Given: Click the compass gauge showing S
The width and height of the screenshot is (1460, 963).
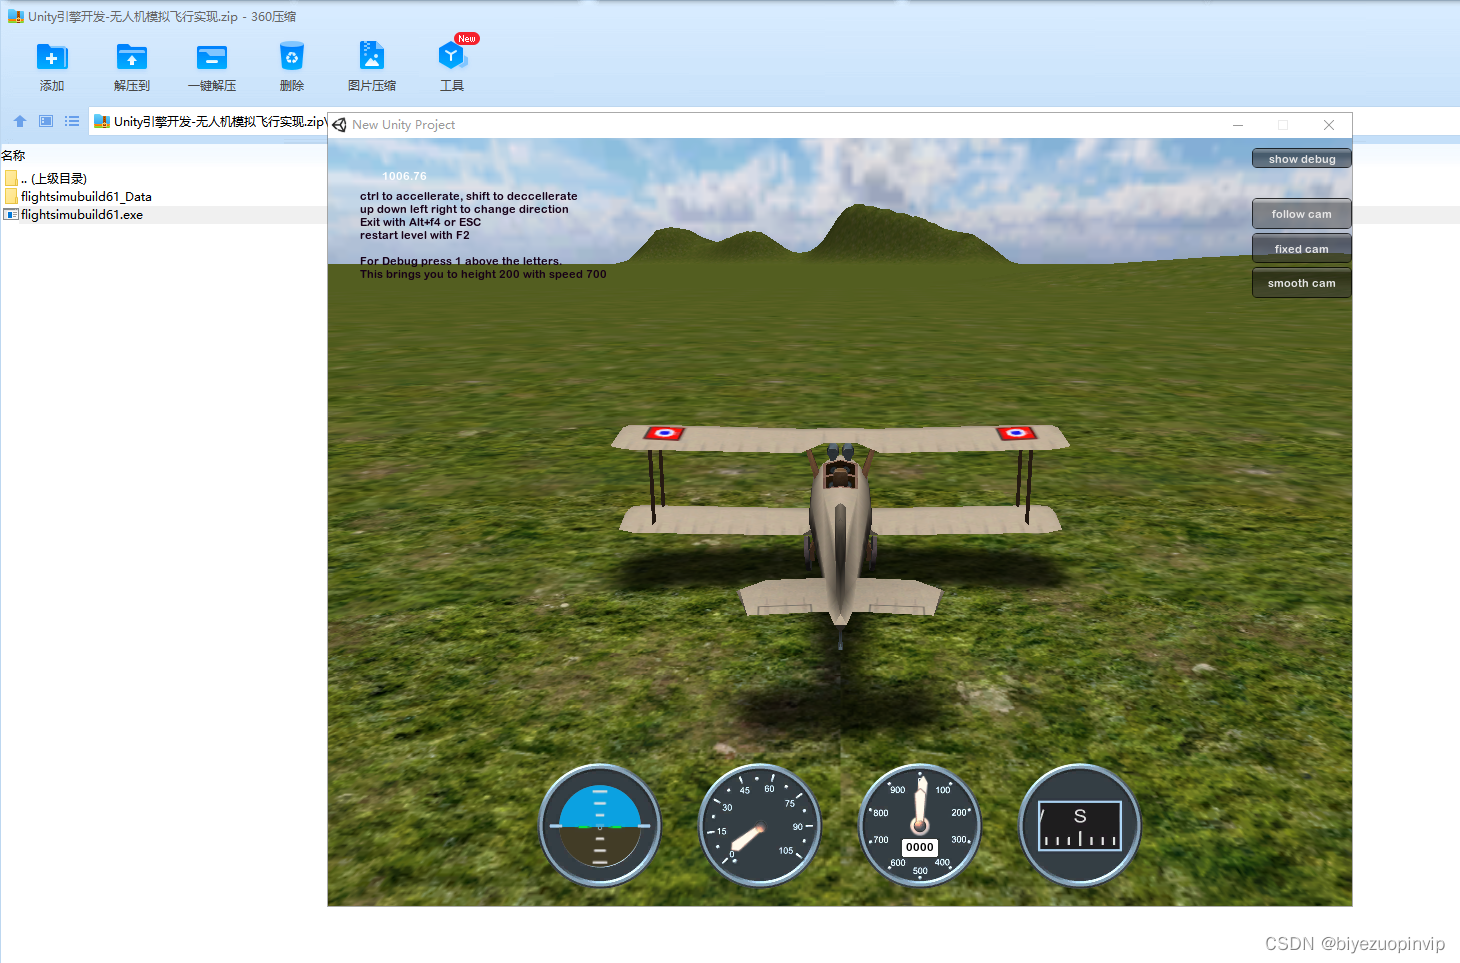Looking at the screenshot, I should pos(1080,826).
